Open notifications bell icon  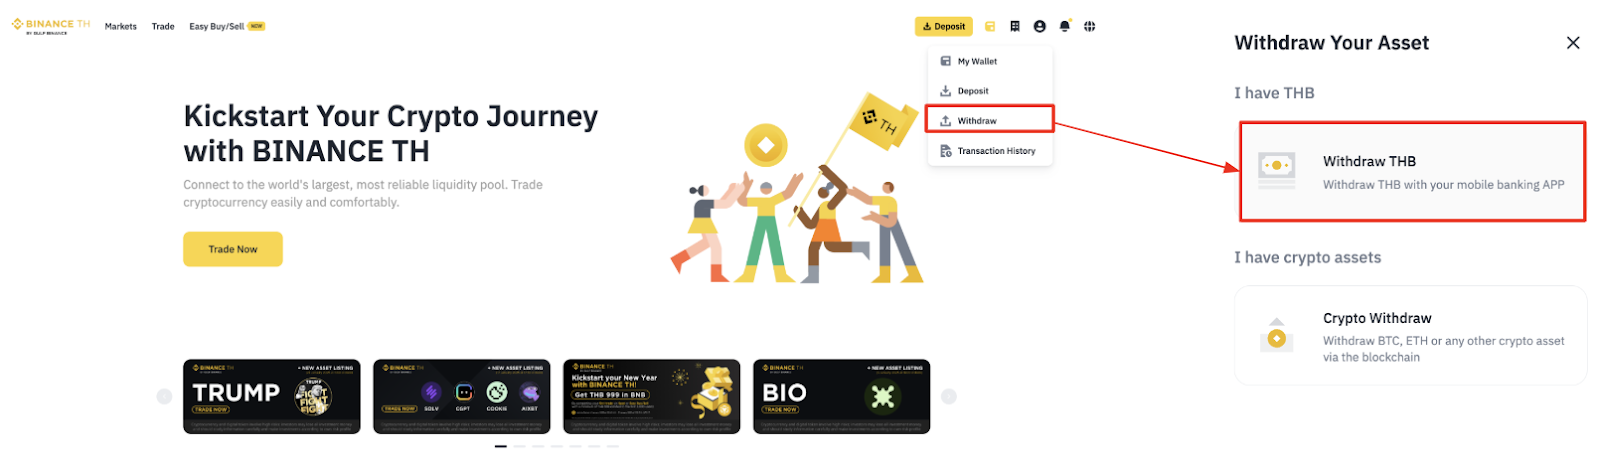click(x=1065, y=27)
